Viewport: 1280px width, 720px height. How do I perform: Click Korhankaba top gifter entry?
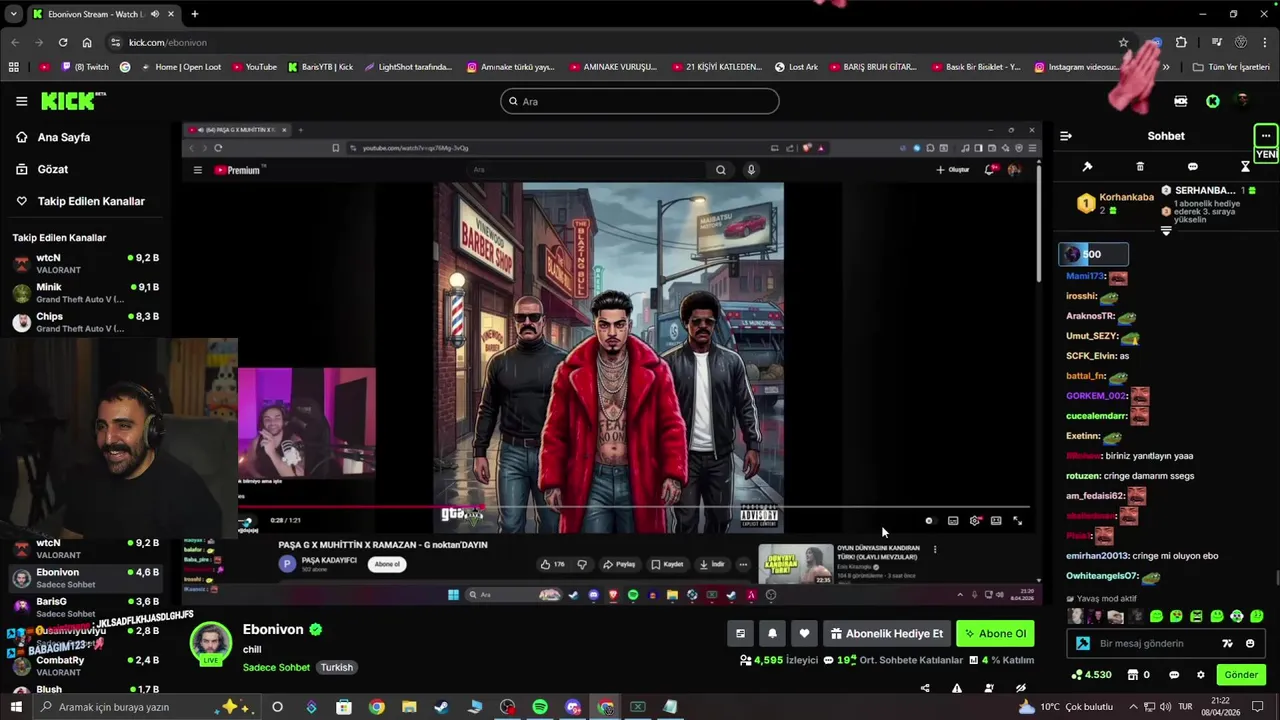[1115, 203]
